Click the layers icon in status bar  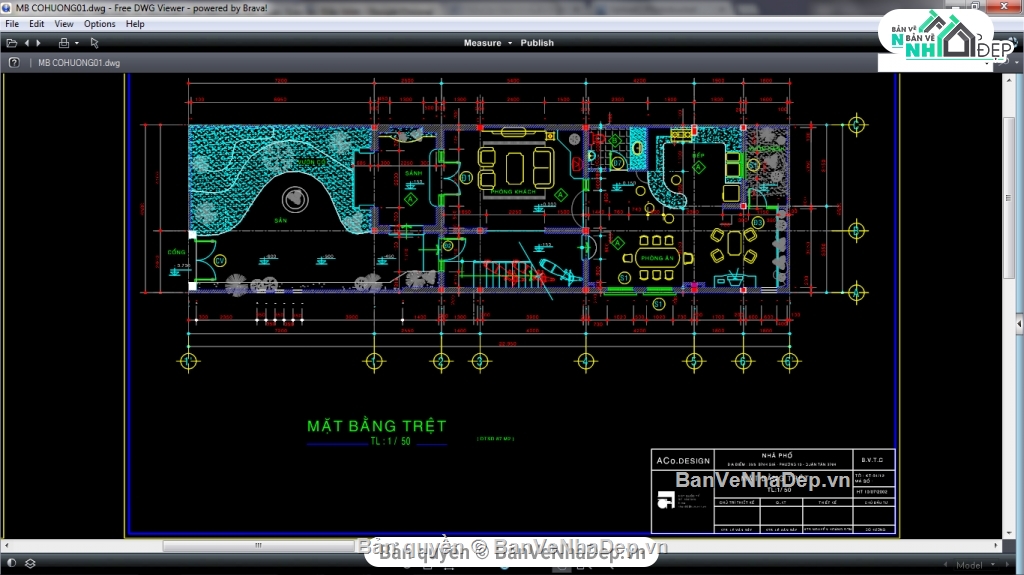[x=30, y=565]
